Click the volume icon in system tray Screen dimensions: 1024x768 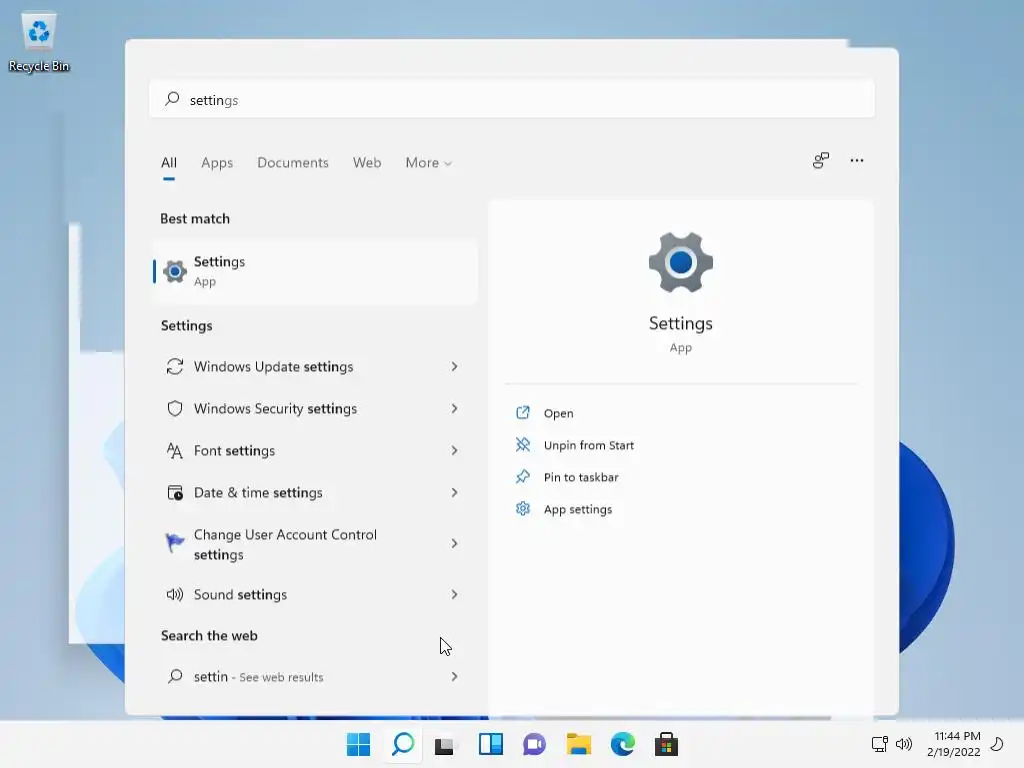(904, 744)
